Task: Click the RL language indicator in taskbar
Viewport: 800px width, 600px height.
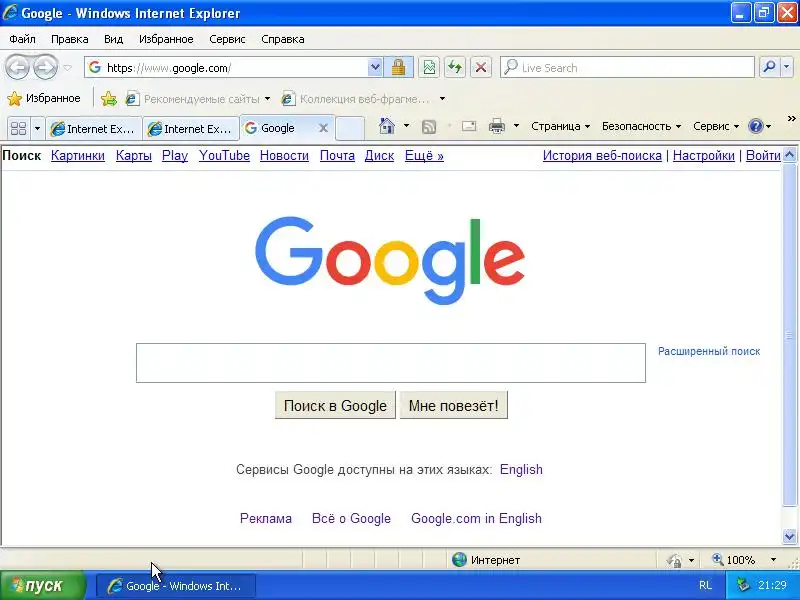Action: pos(705,585)
